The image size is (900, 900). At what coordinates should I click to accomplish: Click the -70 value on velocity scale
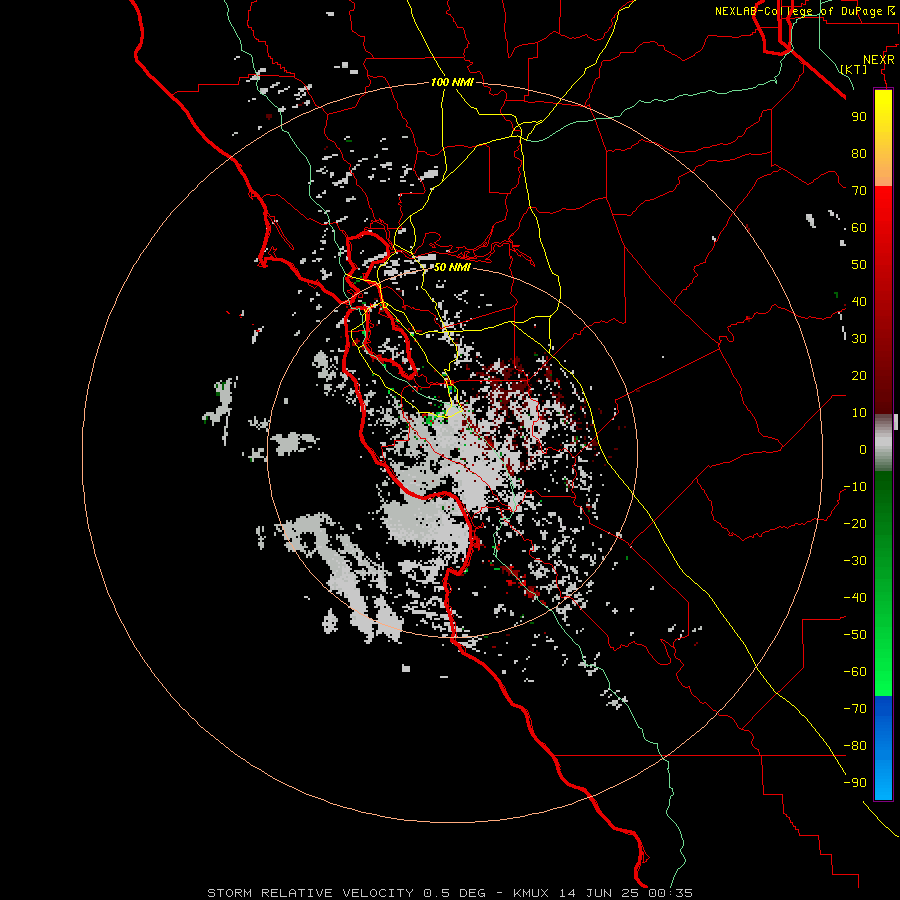pos(855,709)
